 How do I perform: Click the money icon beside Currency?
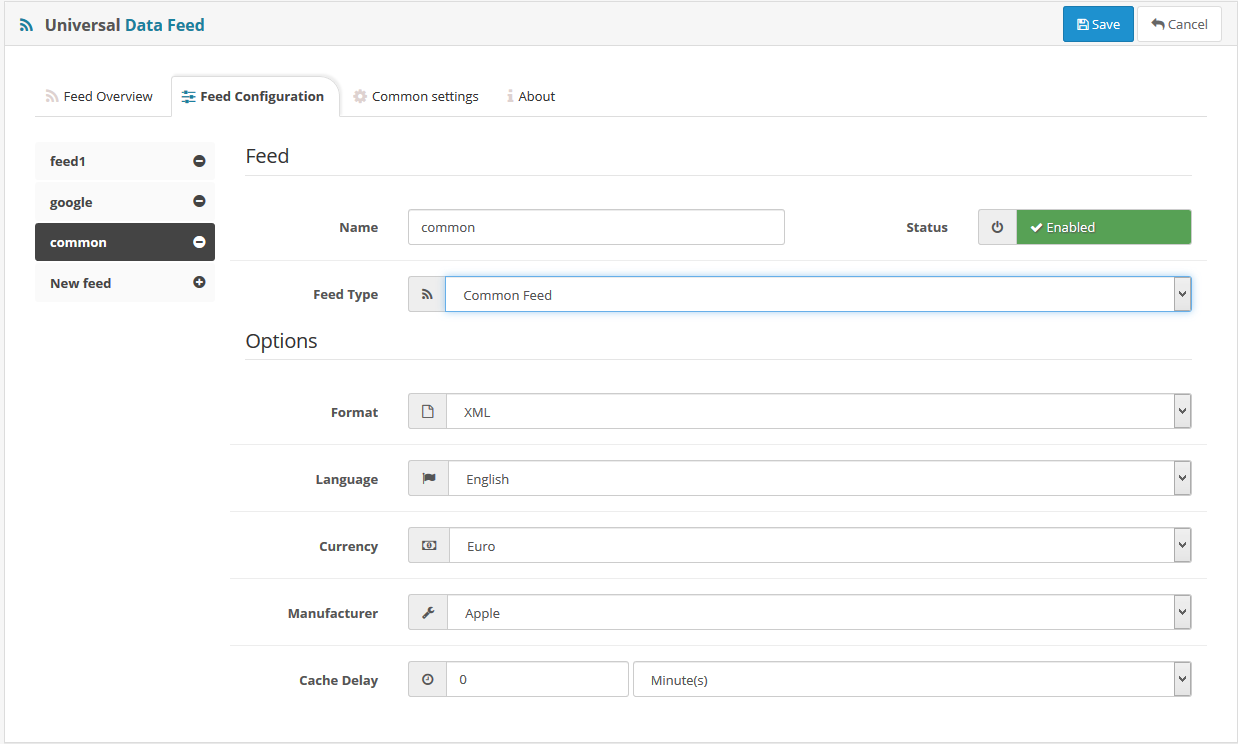click(429, 545)
